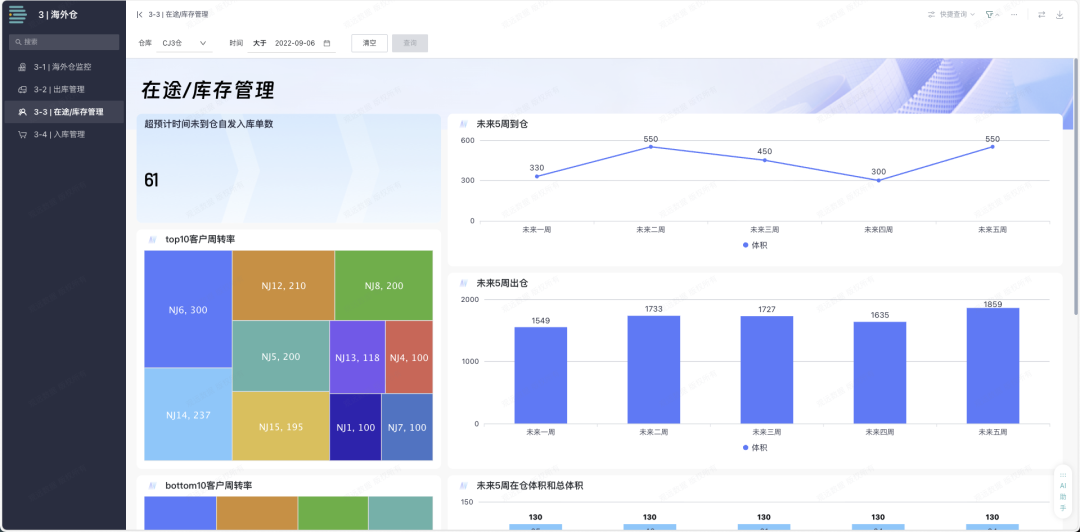
Task: Click icon beside bottom10客户周转率 title
Action: pos(152,485)
